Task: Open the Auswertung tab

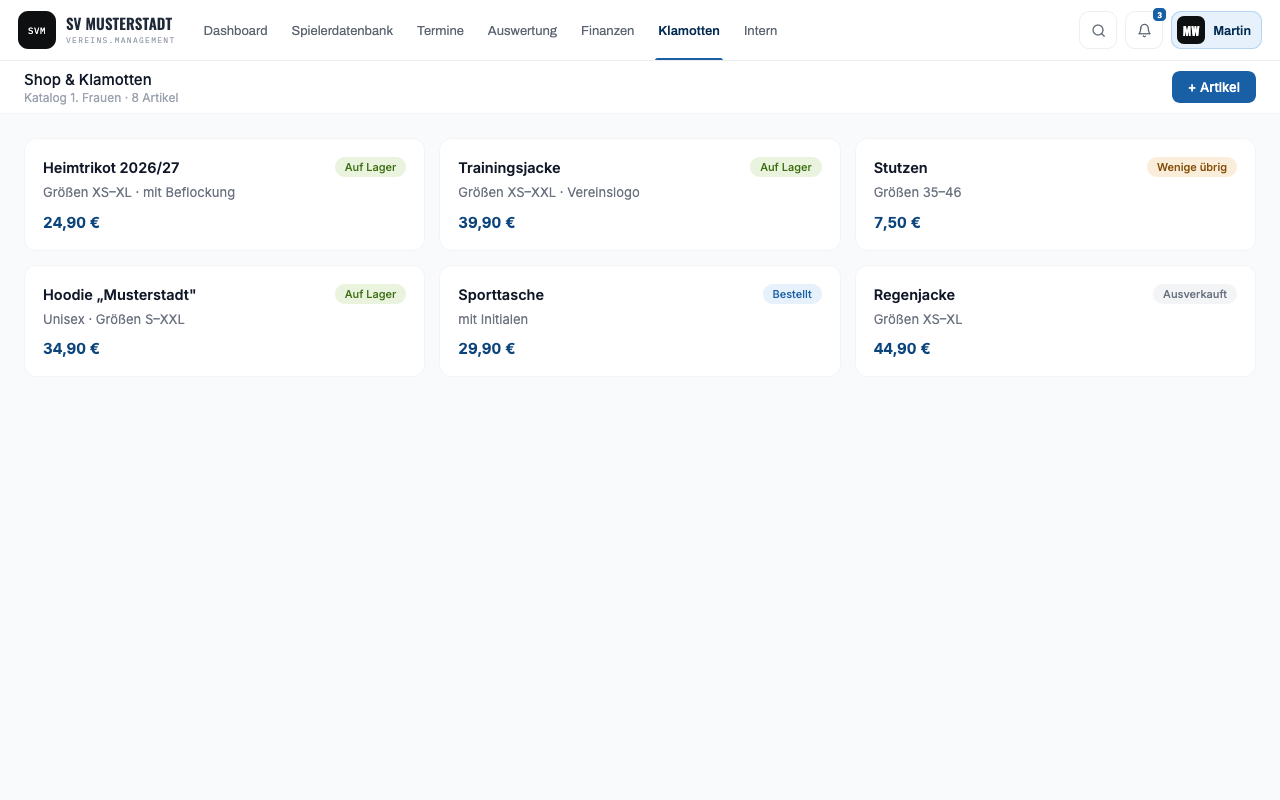Action: tap(522, 31)
